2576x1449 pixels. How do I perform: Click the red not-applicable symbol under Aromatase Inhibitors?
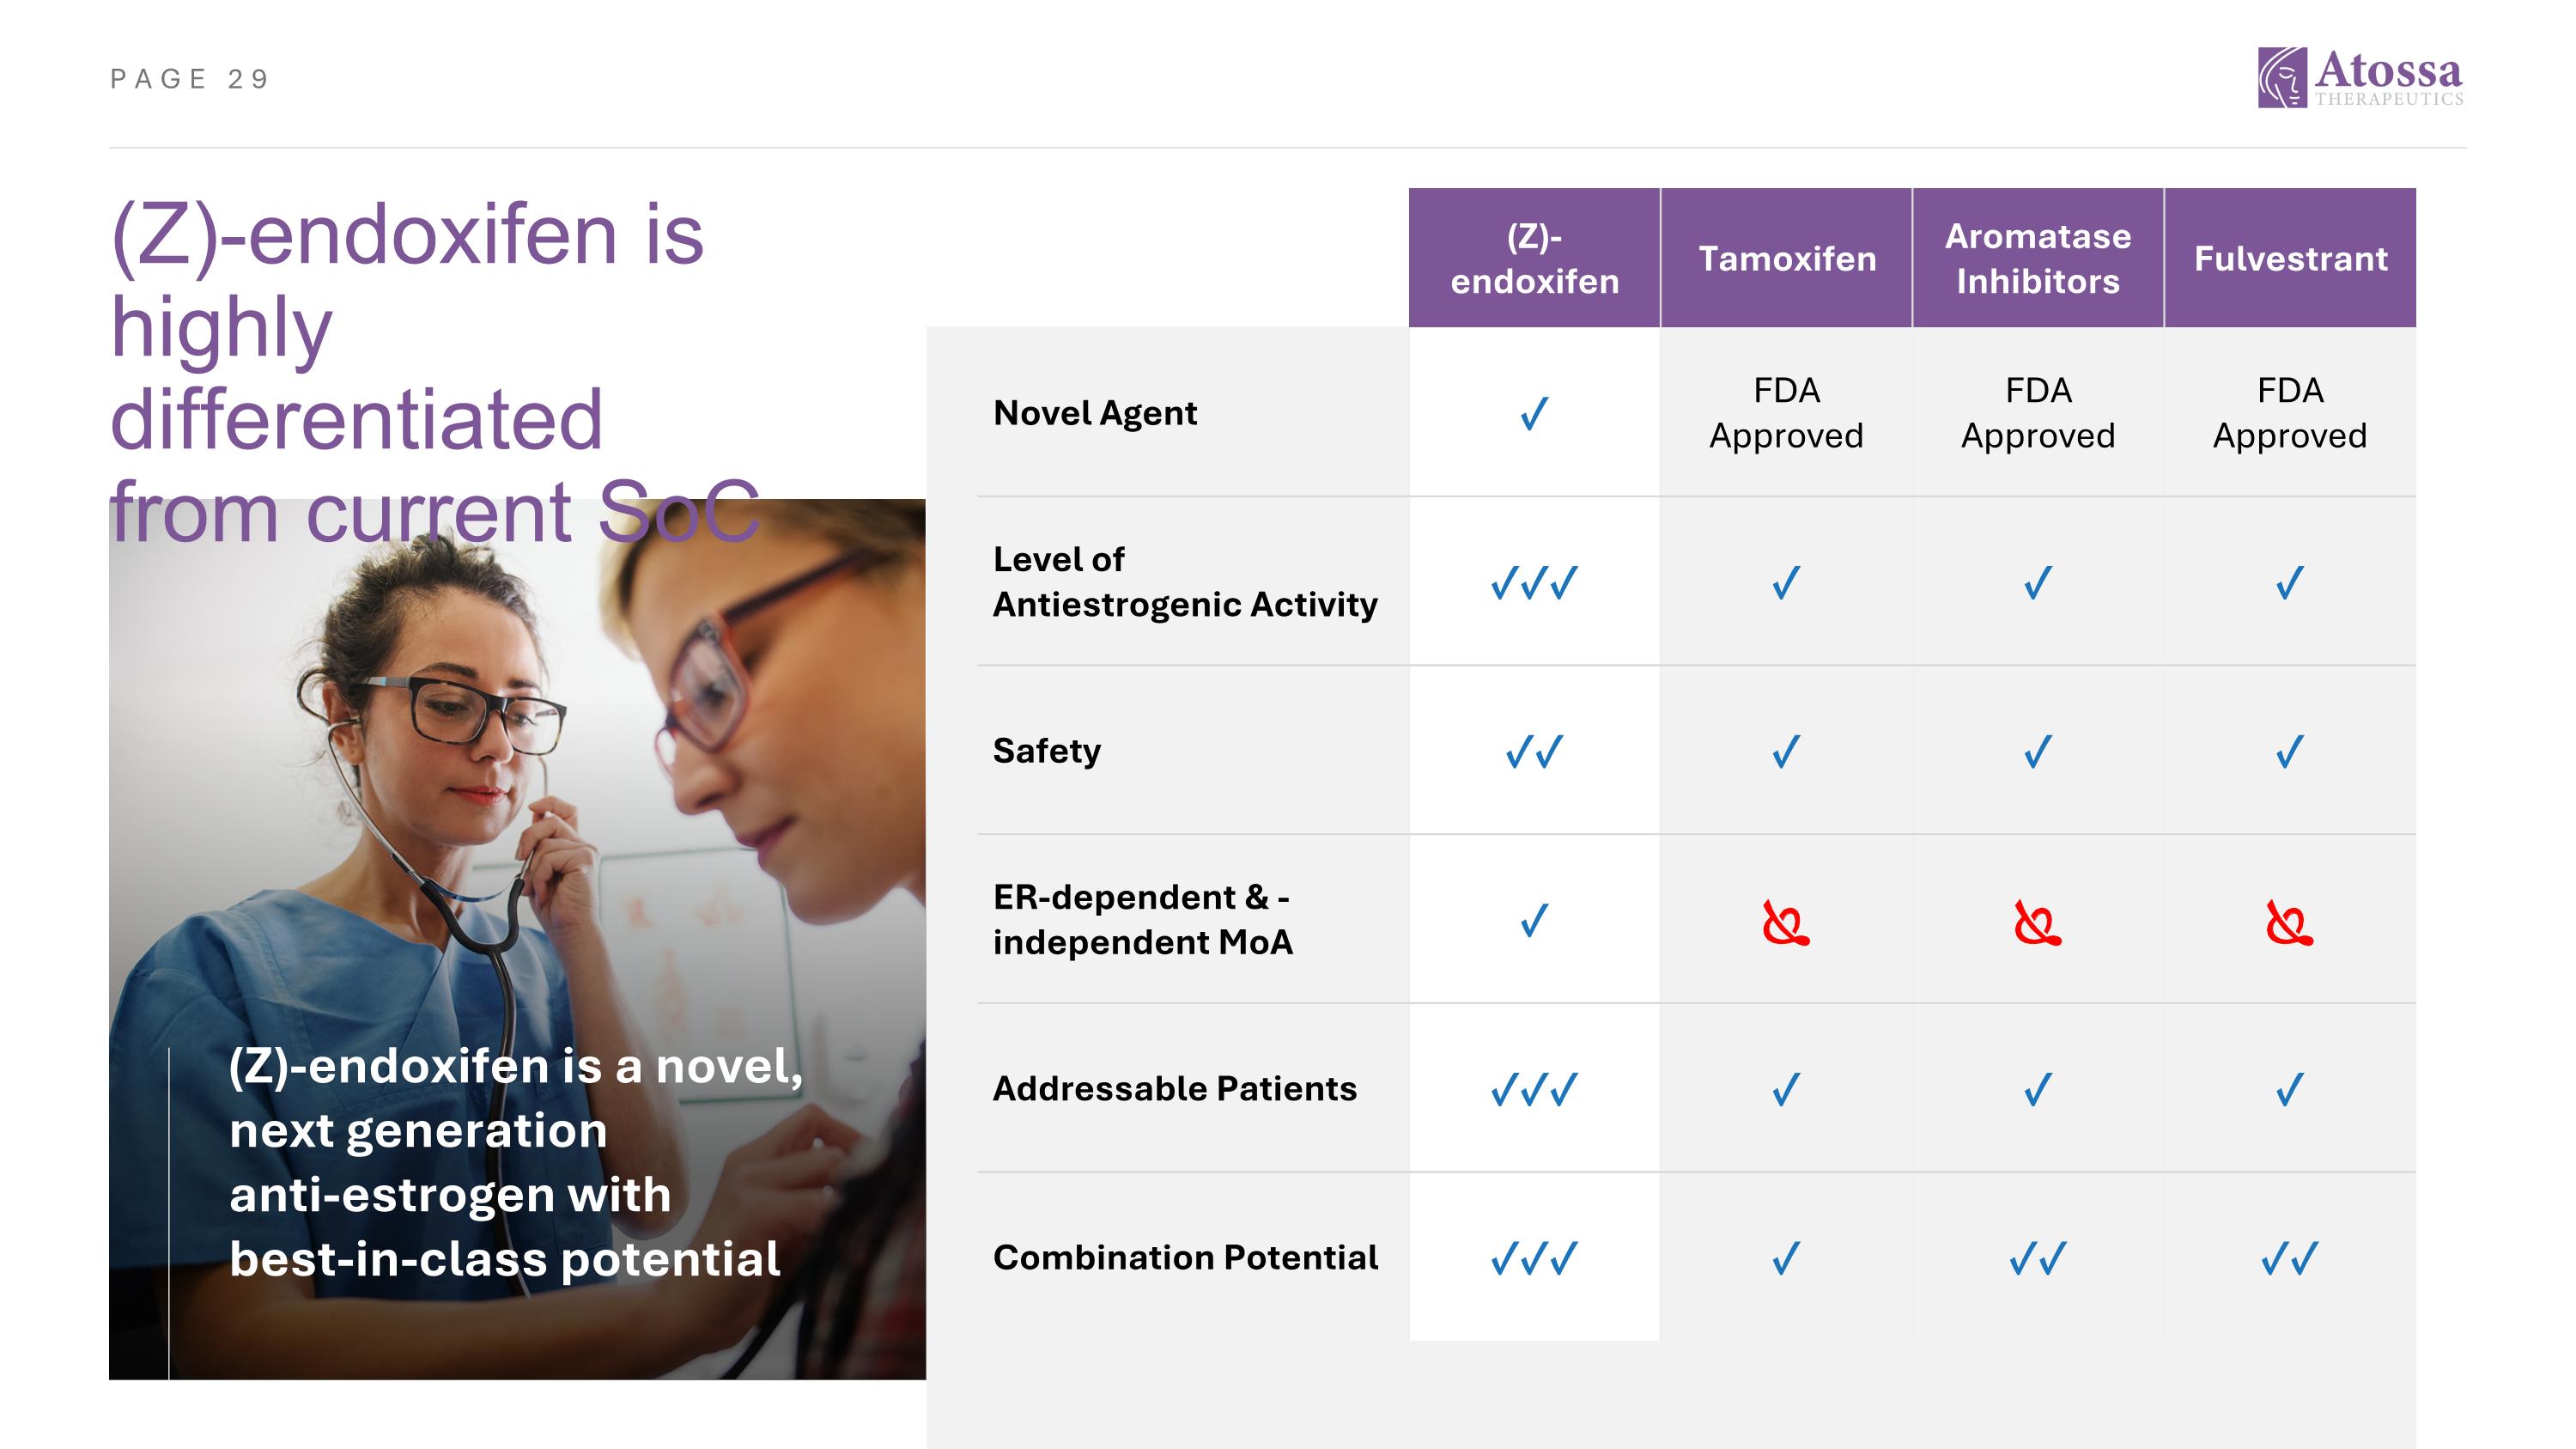tap(2037, 923)
